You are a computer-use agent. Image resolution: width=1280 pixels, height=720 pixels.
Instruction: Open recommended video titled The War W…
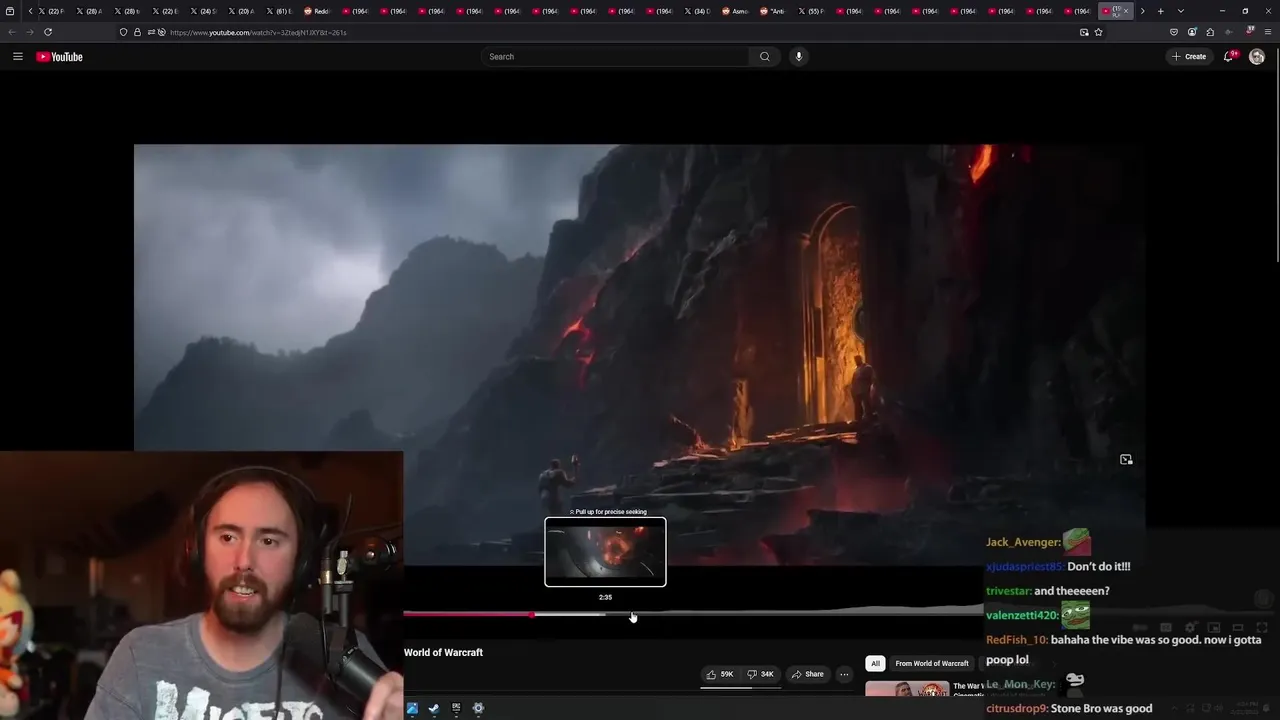pyautogui.click(x=968, y=687)
